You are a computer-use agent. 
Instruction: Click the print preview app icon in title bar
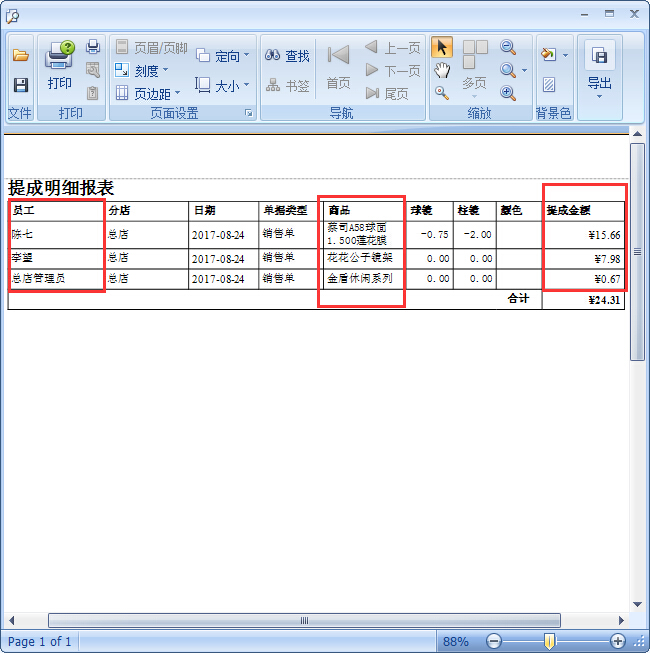(x=12, y=16)
